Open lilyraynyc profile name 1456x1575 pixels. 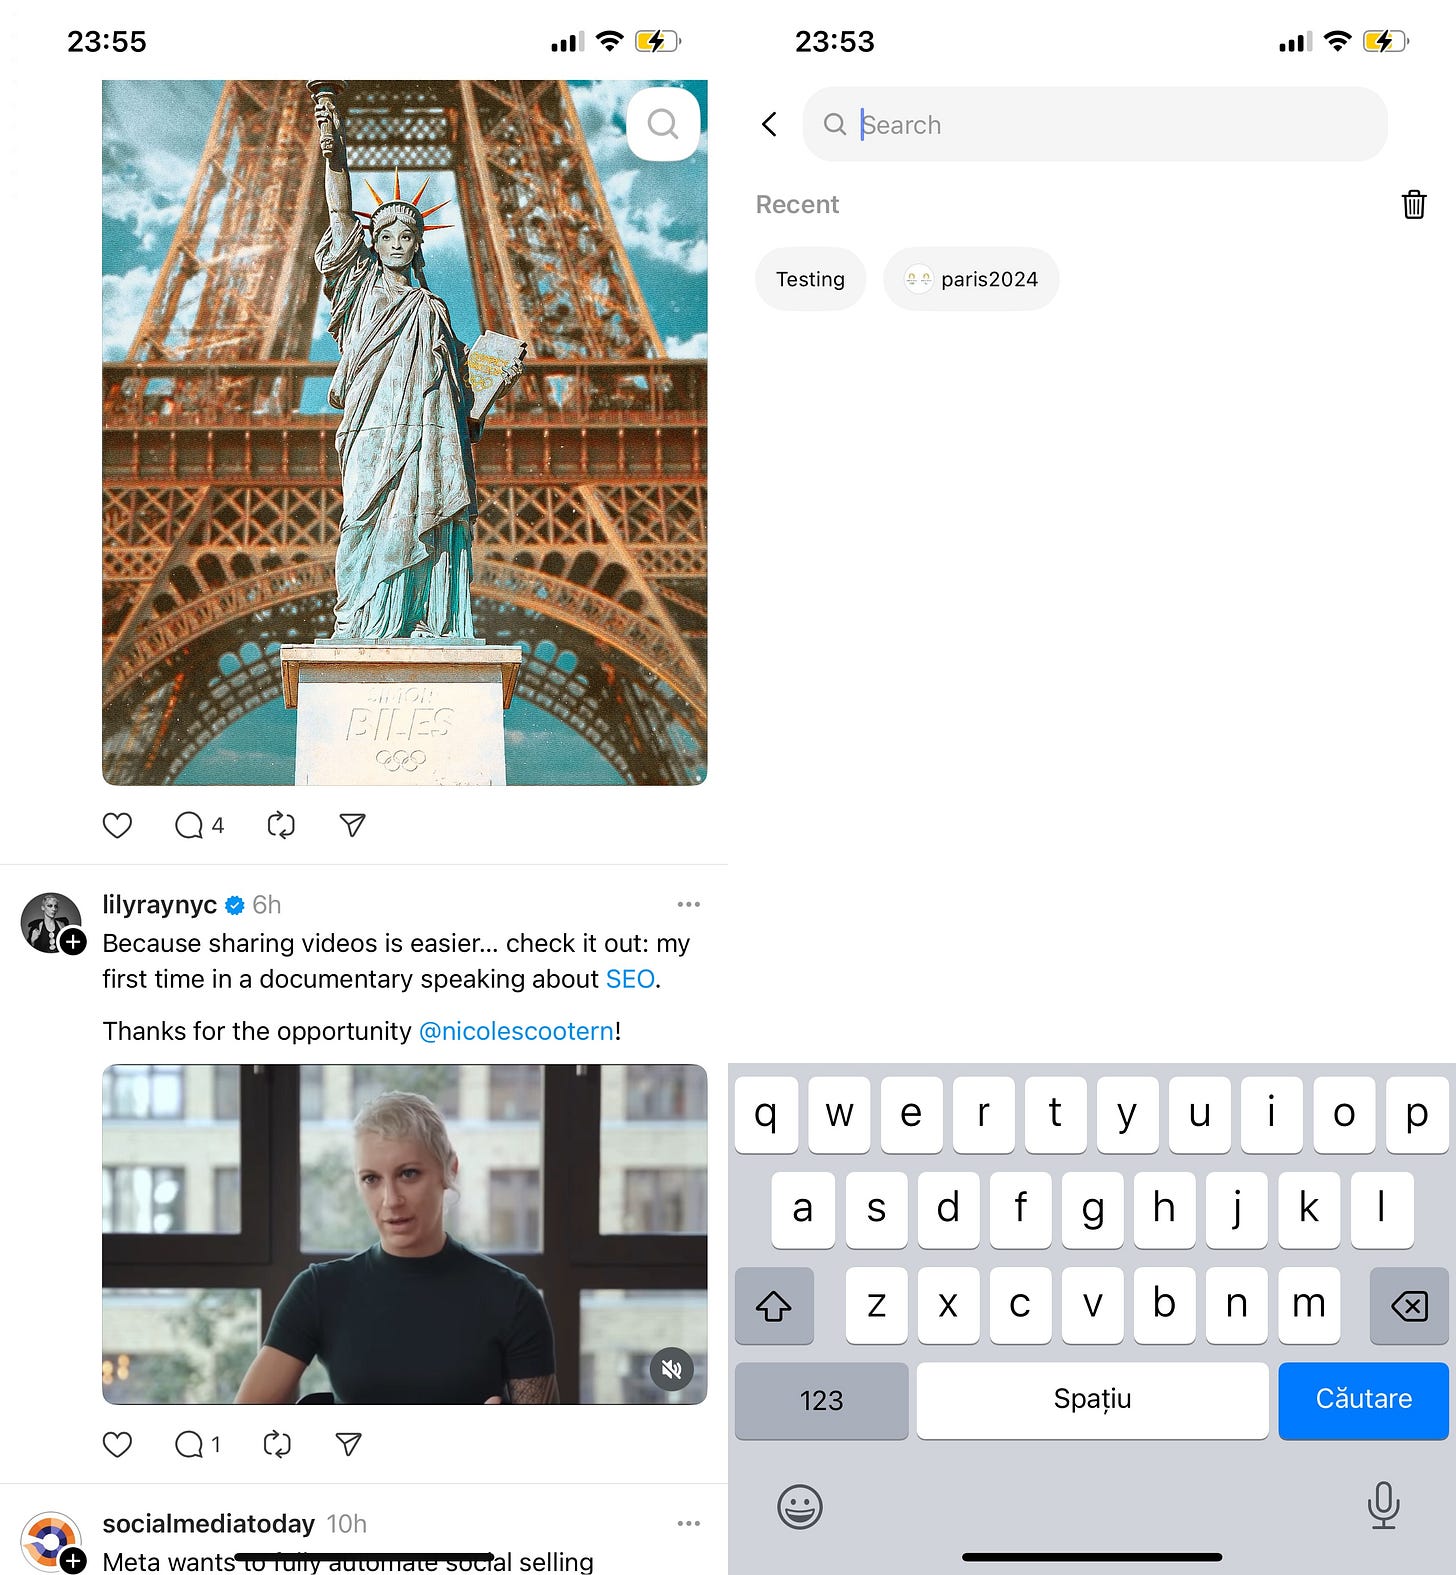(x=159, y=905)
